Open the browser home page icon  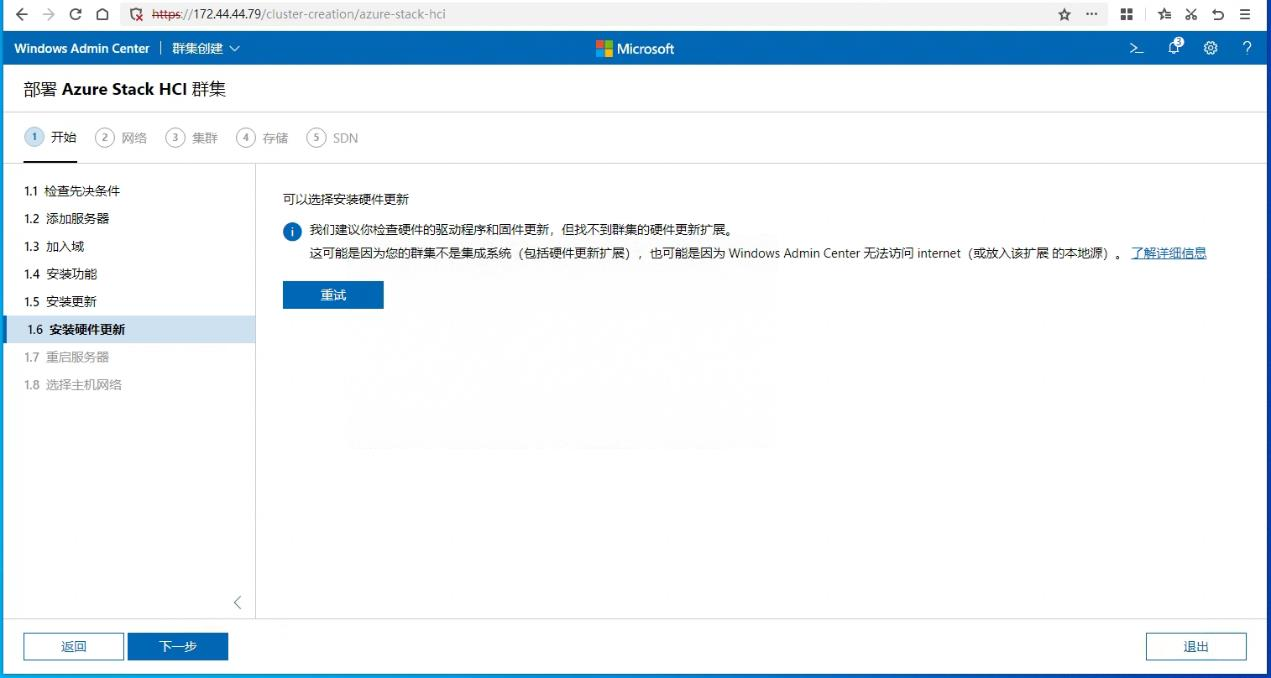(x=102, y=15)
